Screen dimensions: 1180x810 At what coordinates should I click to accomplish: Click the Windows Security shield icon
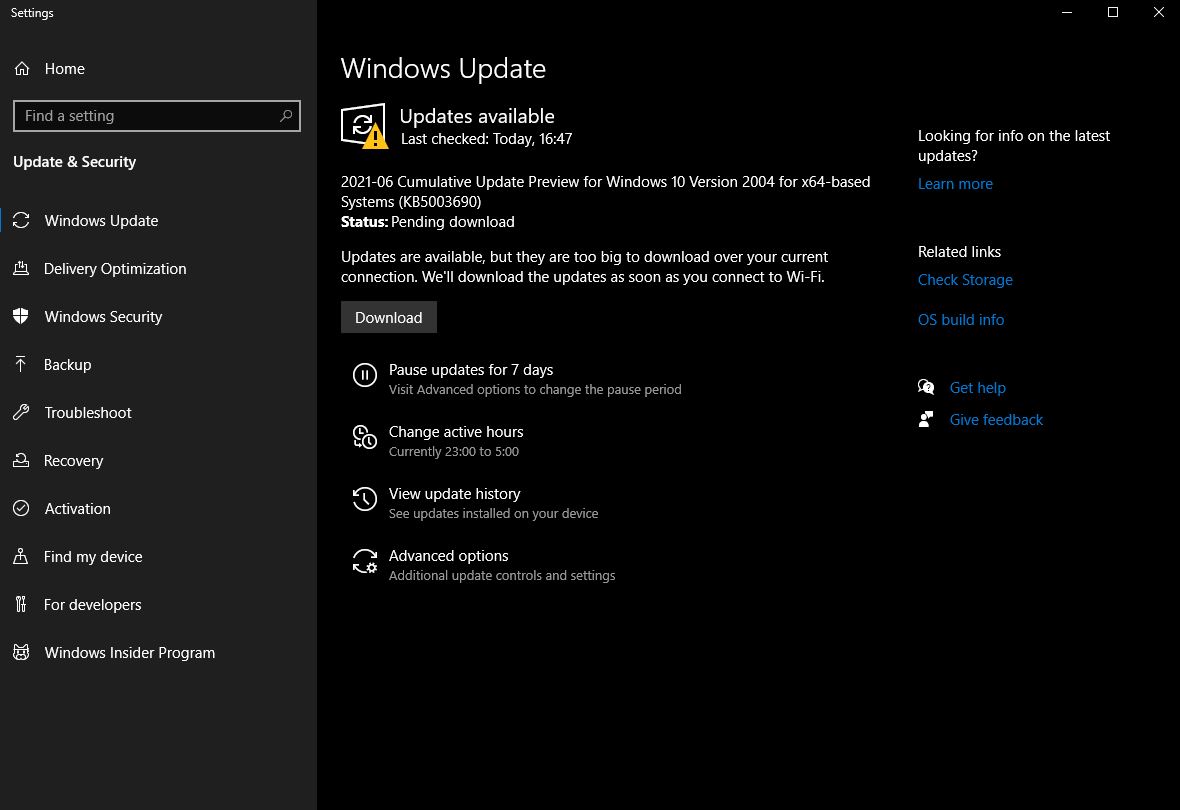click(21, 316)
